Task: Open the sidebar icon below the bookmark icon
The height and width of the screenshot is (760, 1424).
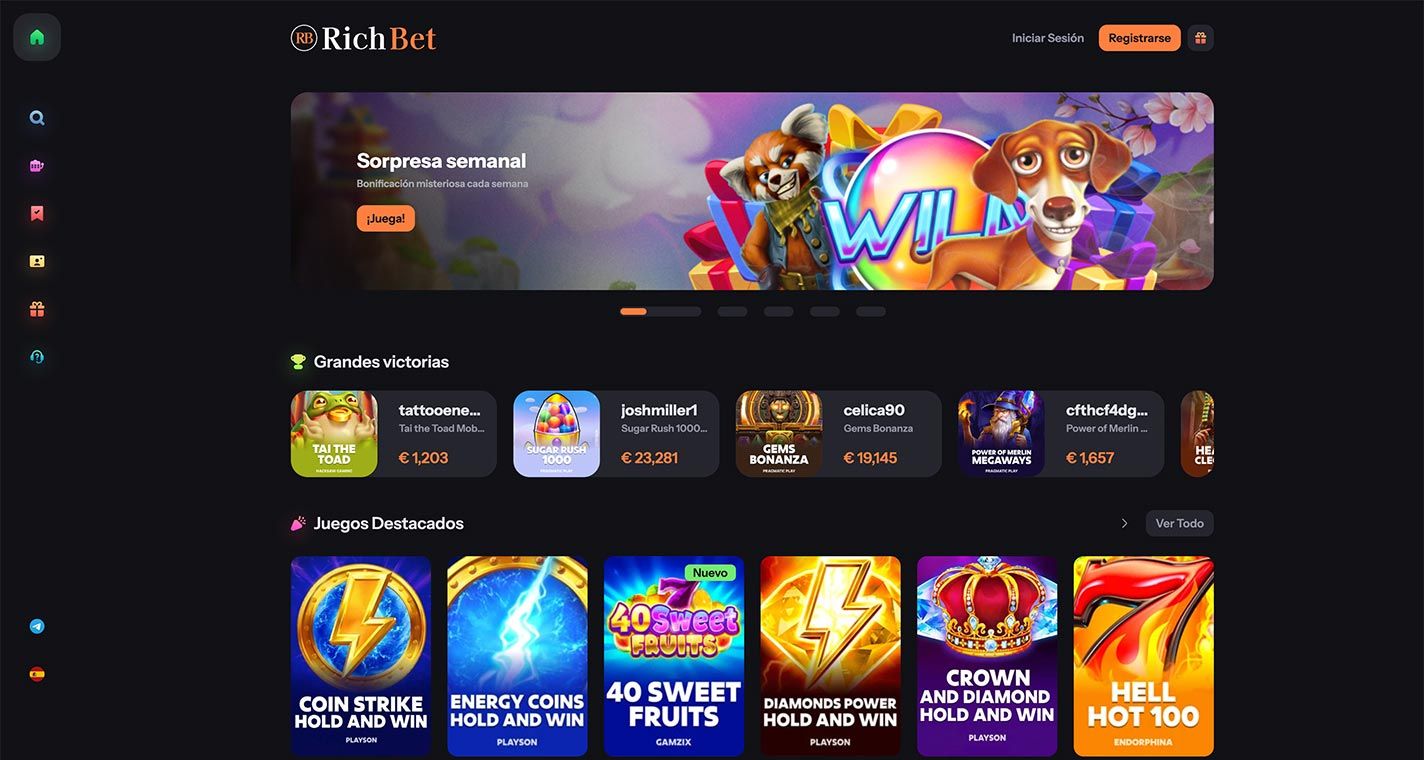Action: click(37, 261)
